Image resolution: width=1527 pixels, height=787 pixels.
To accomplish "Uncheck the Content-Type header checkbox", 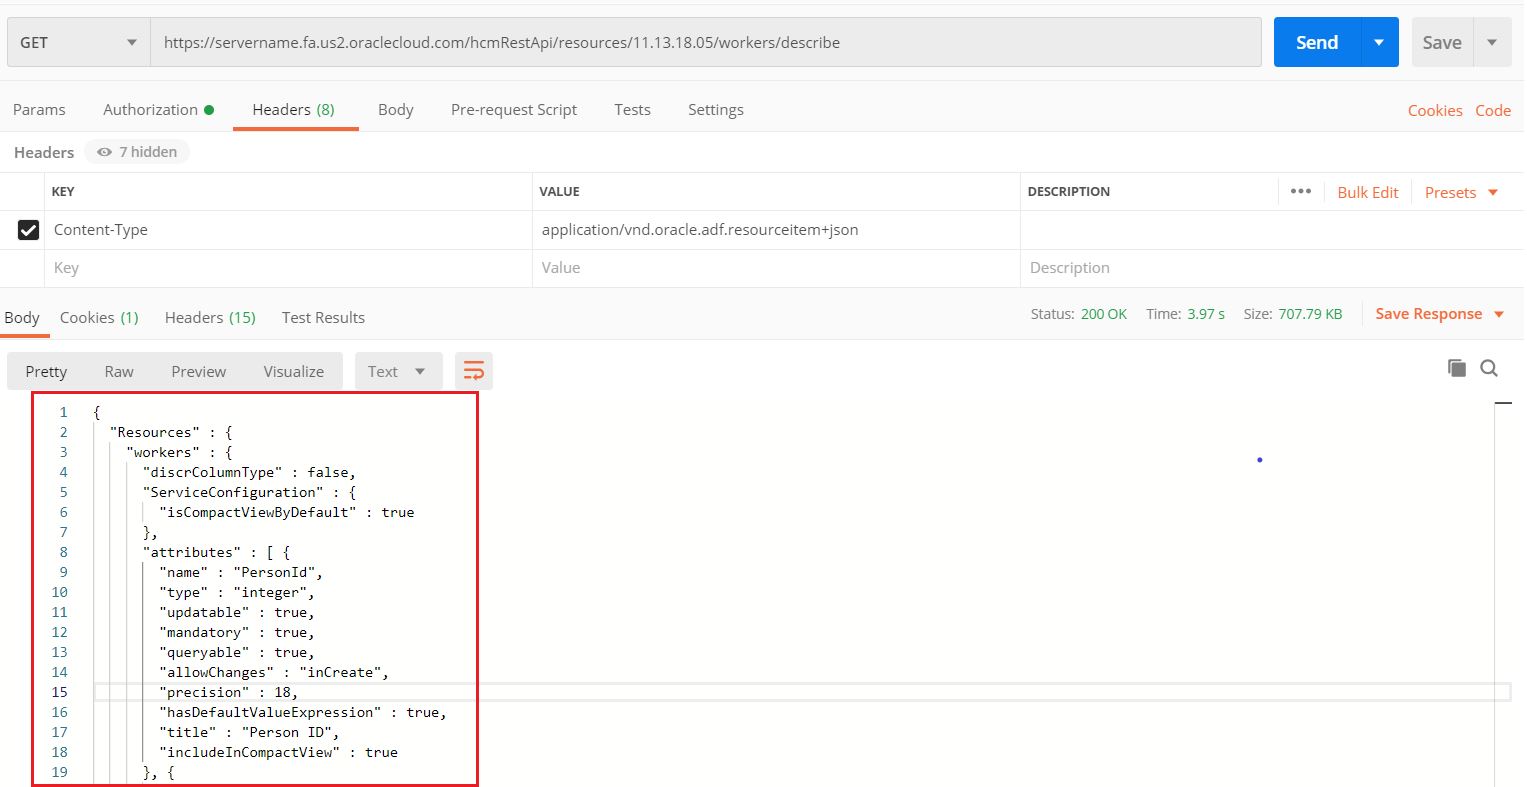I will (28, 230).
